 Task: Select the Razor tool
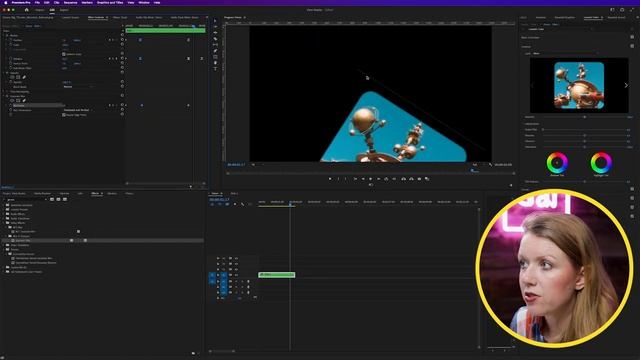point(216,39)
